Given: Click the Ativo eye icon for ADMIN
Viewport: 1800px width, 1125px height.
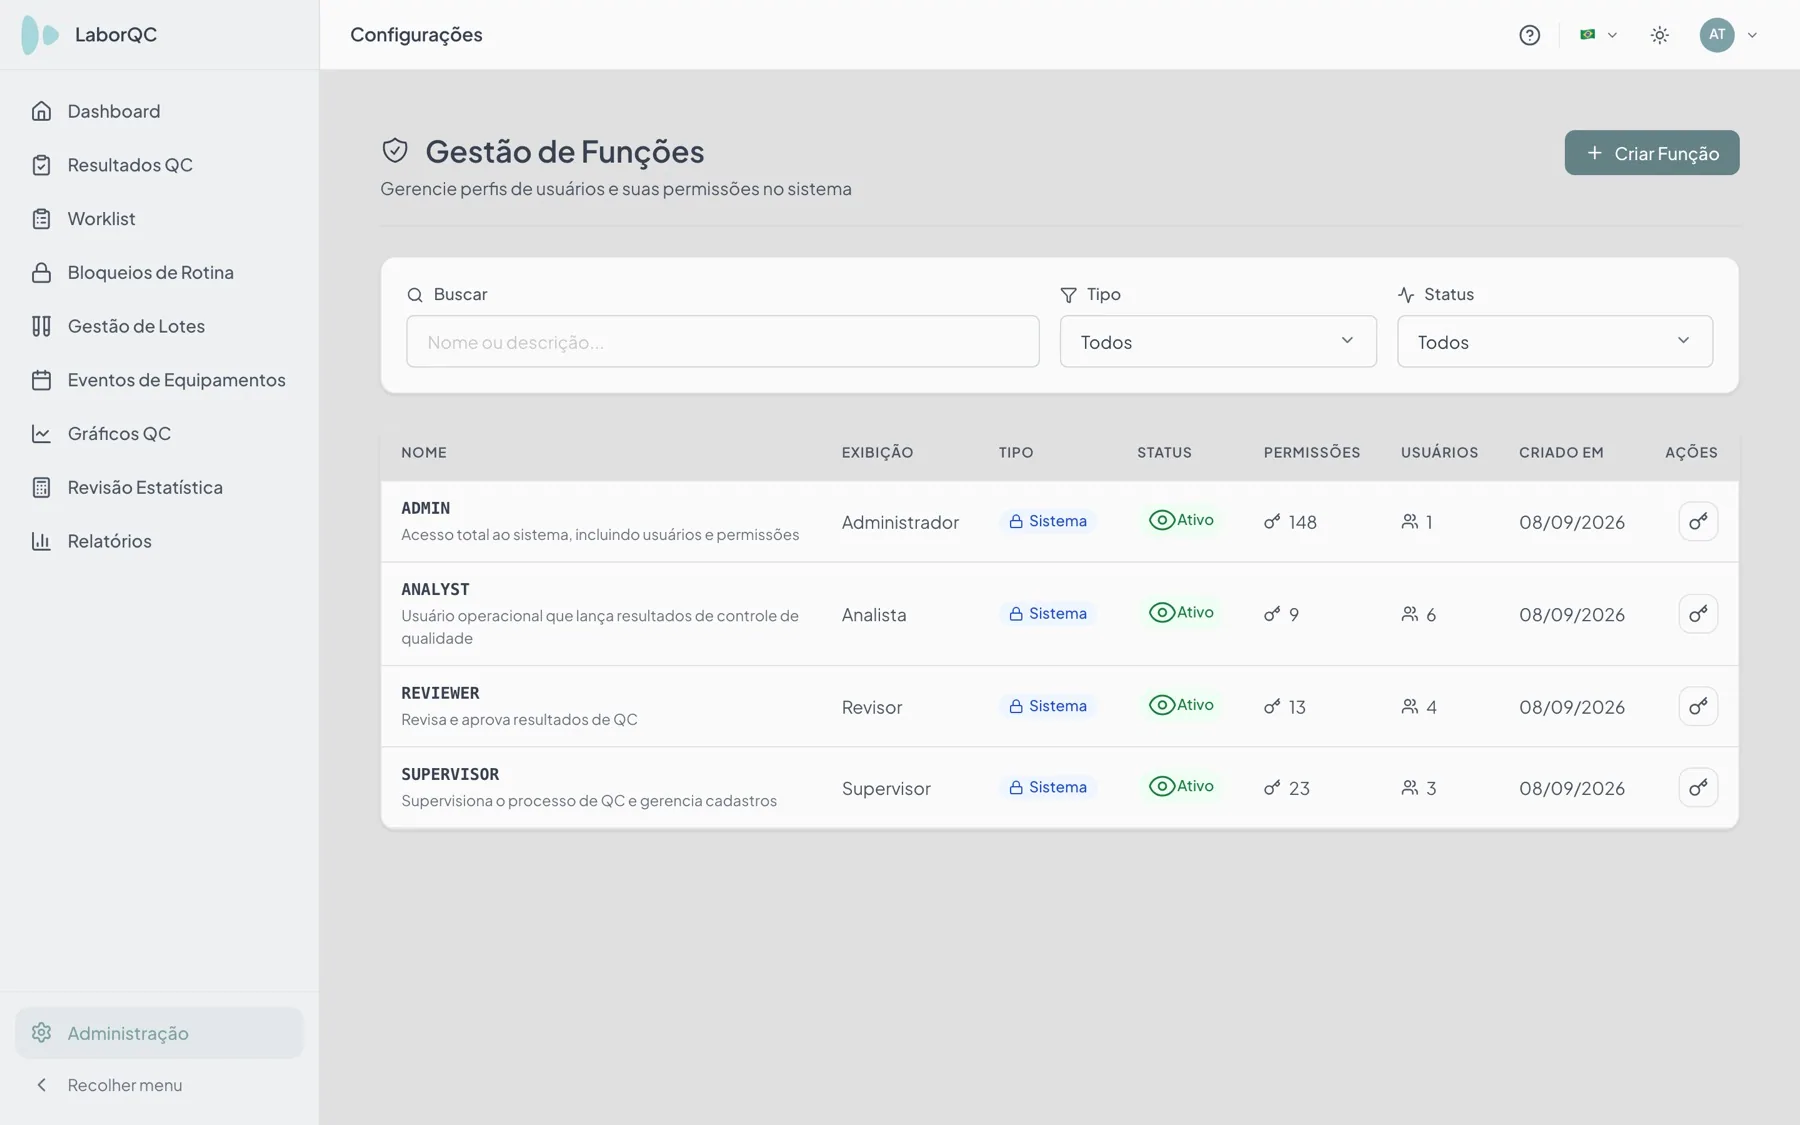Looking at the screenshot, I should point(1161,520).
